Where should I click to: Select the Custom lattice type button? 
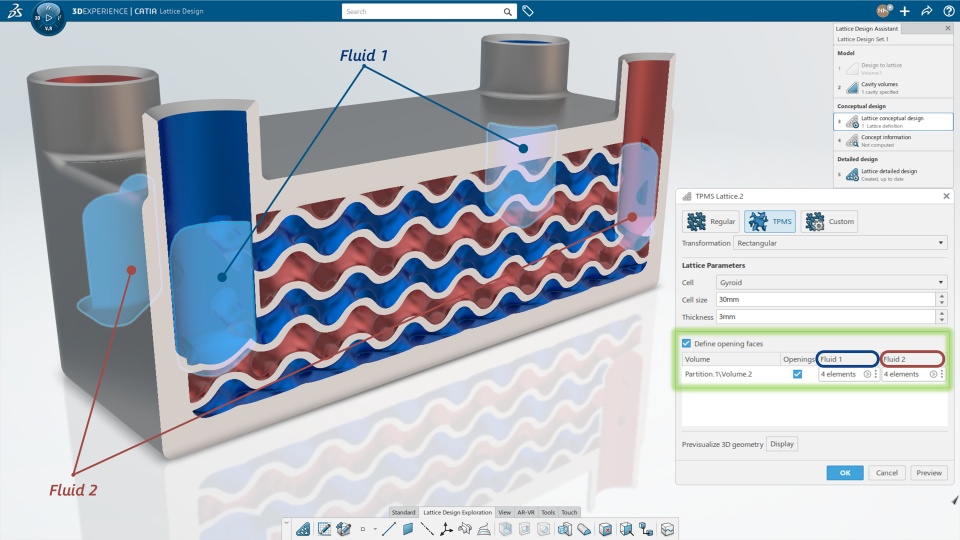click(830, 221)
